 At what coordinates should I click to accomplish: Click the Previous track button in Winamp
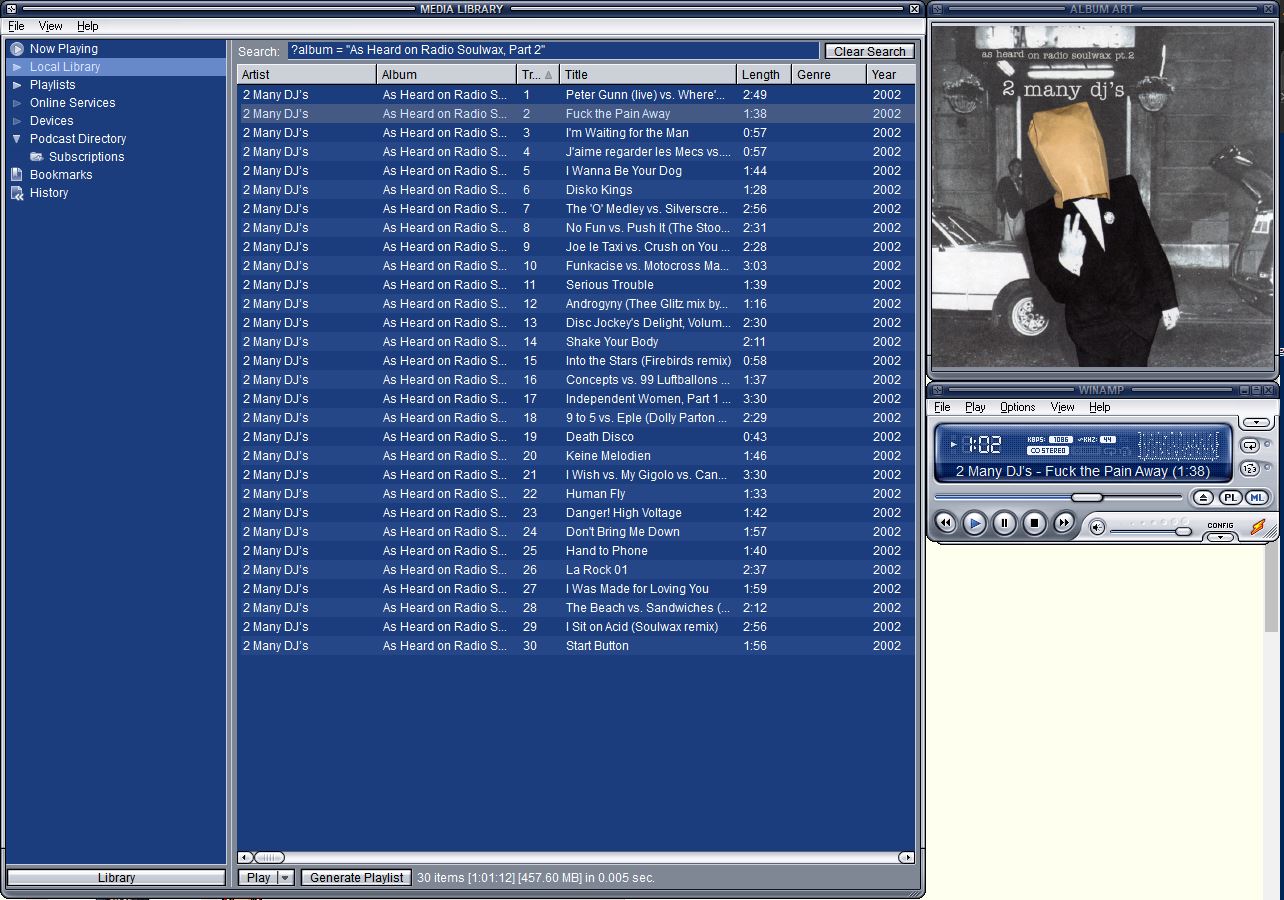click(945, 522)
